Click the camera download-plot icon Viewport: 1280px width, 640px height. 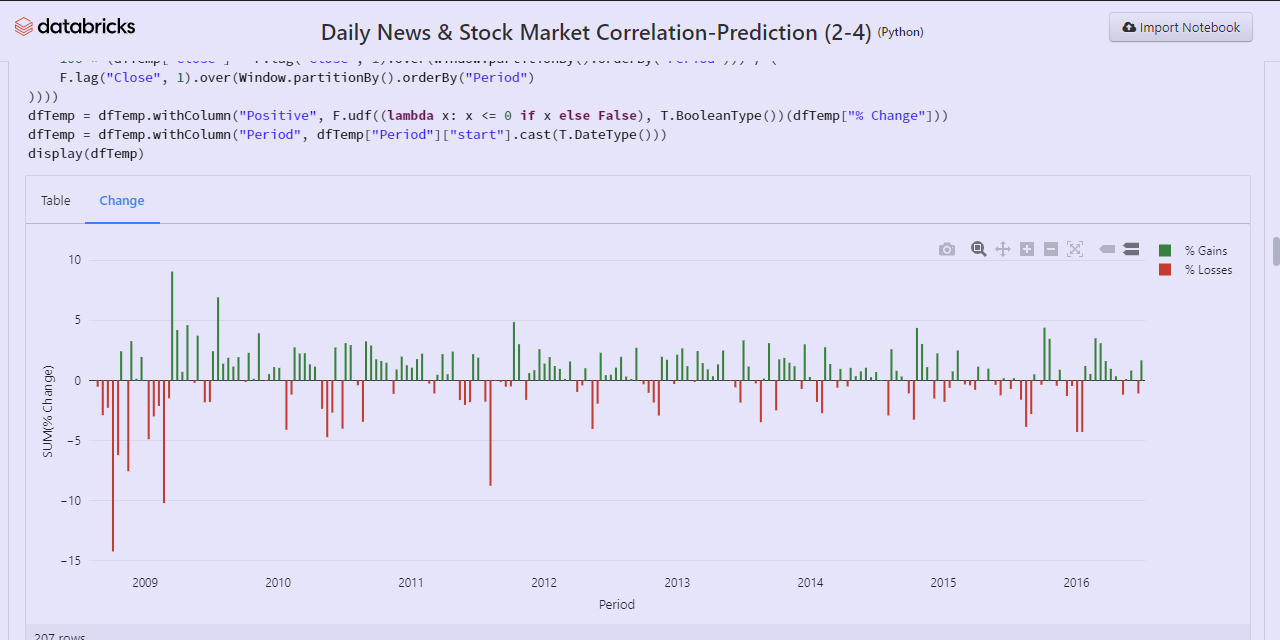click(x=947, y=249)
